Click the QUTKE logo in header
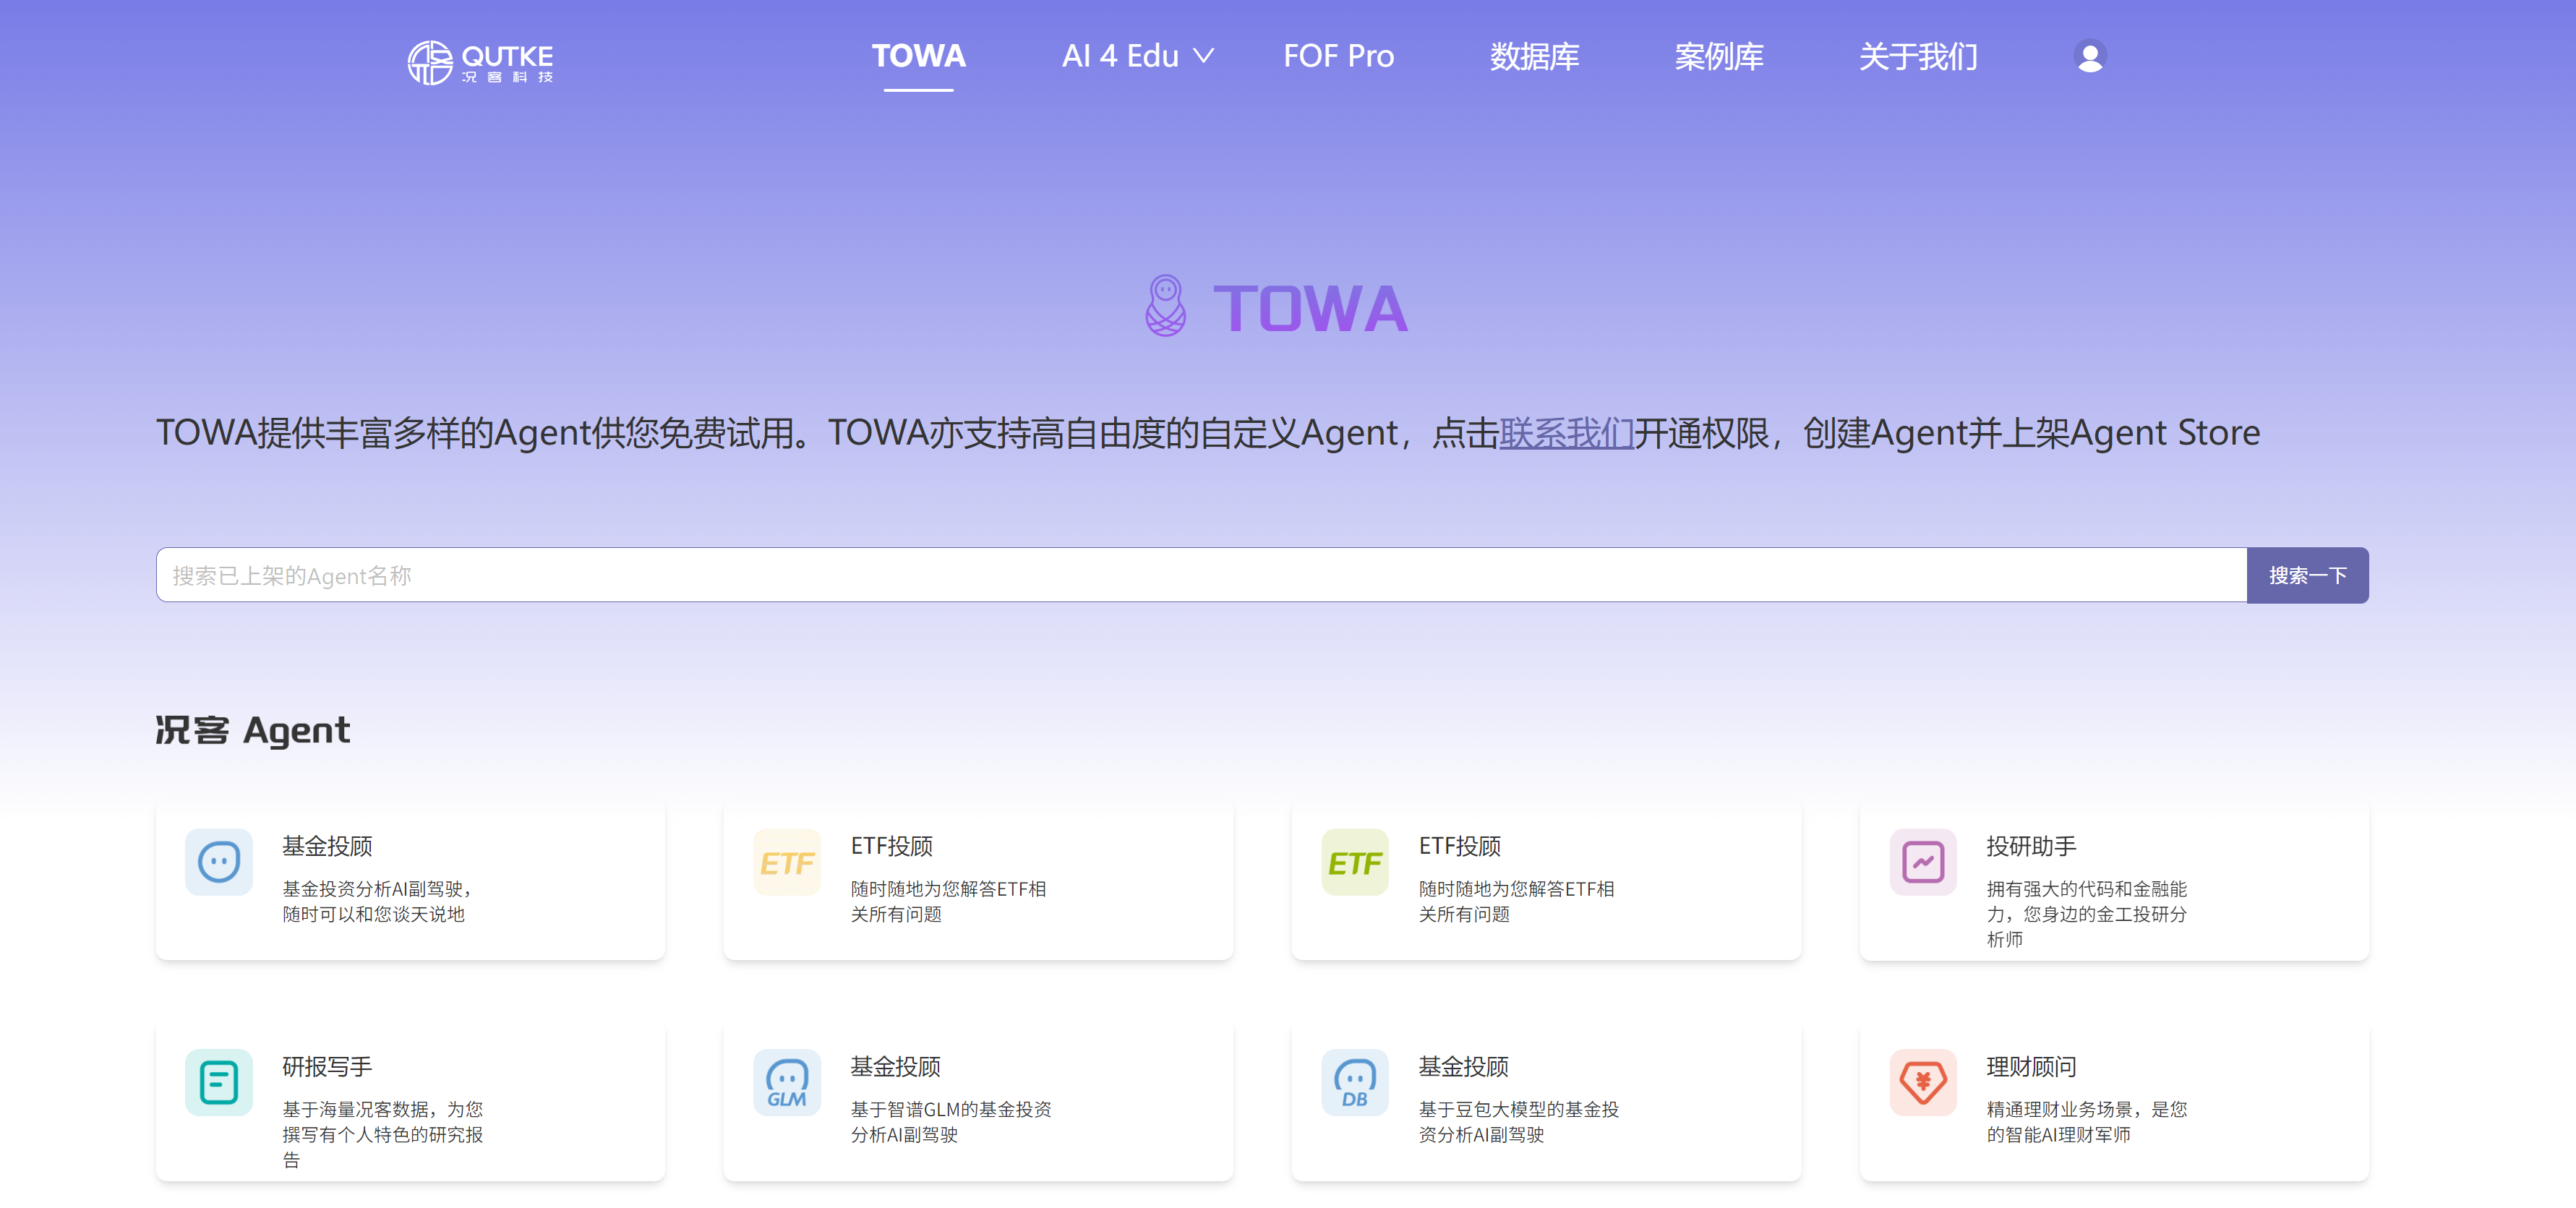 pos(480,62)
